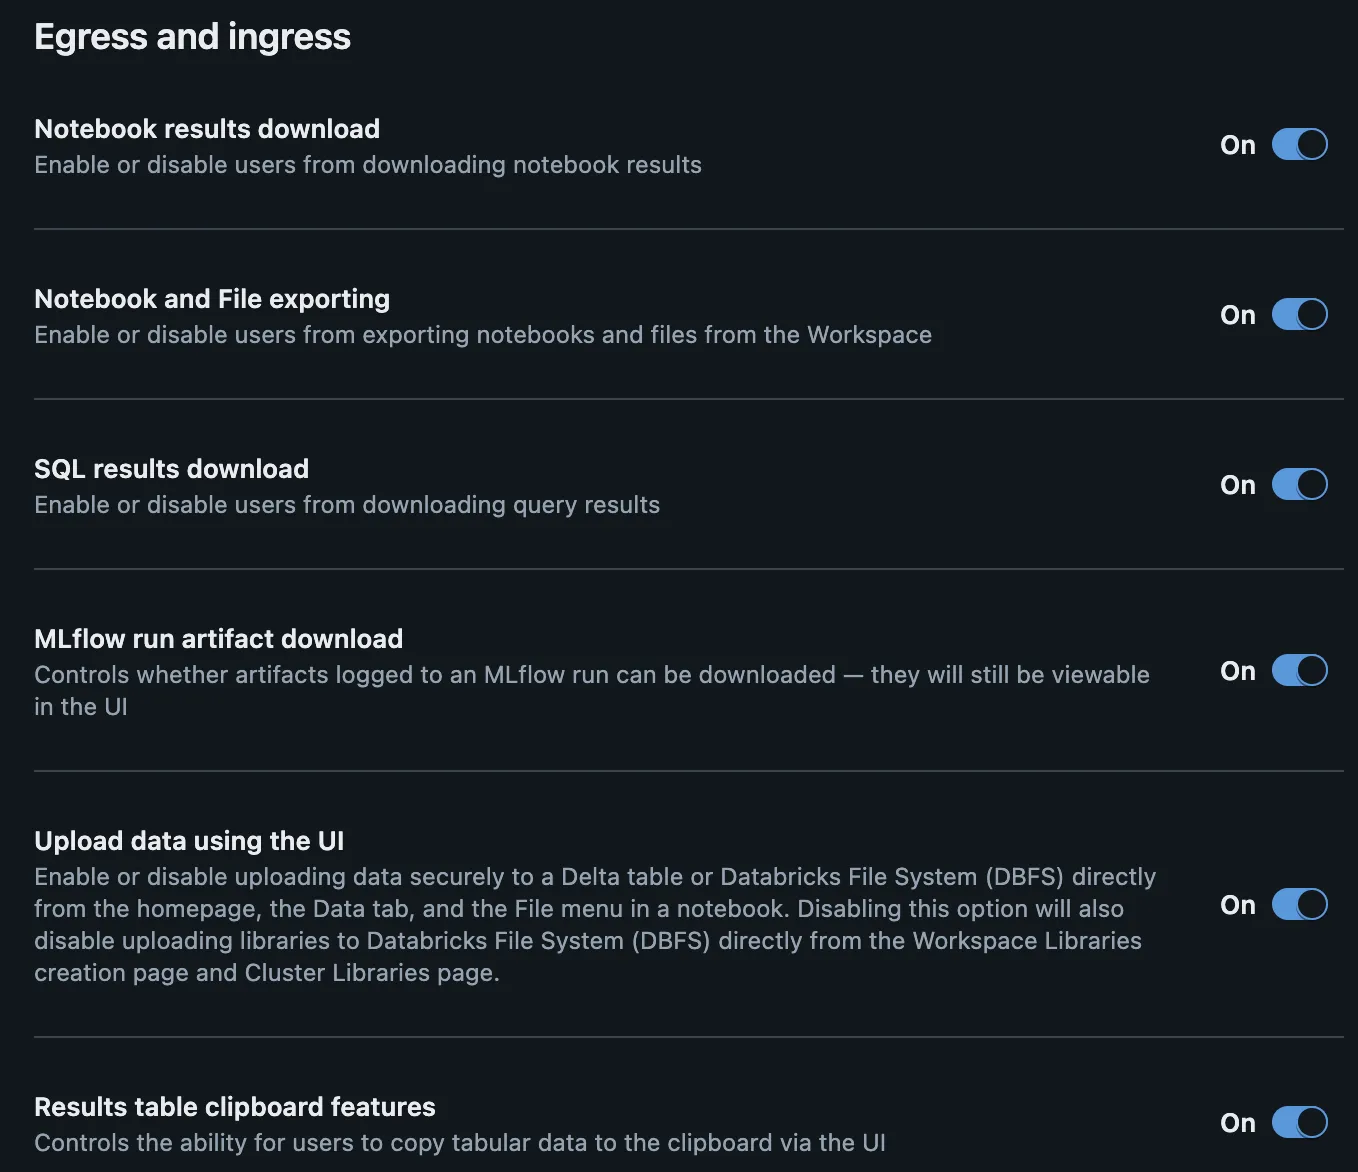Disable the Notebook results download toggle
This screenshot has width=1358, height=1172.
click(x=1300, y=144)
